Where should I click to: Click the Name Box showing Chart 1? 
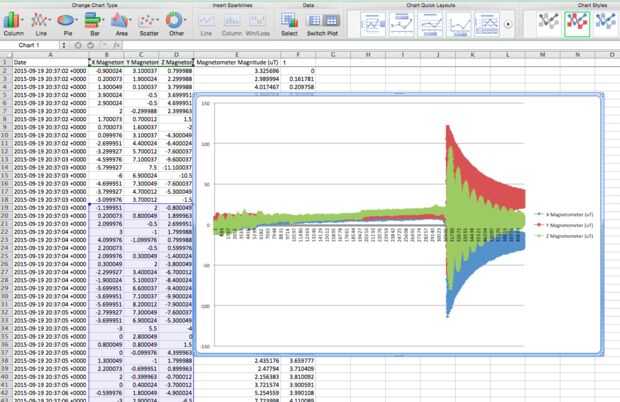tap(29, 45)
